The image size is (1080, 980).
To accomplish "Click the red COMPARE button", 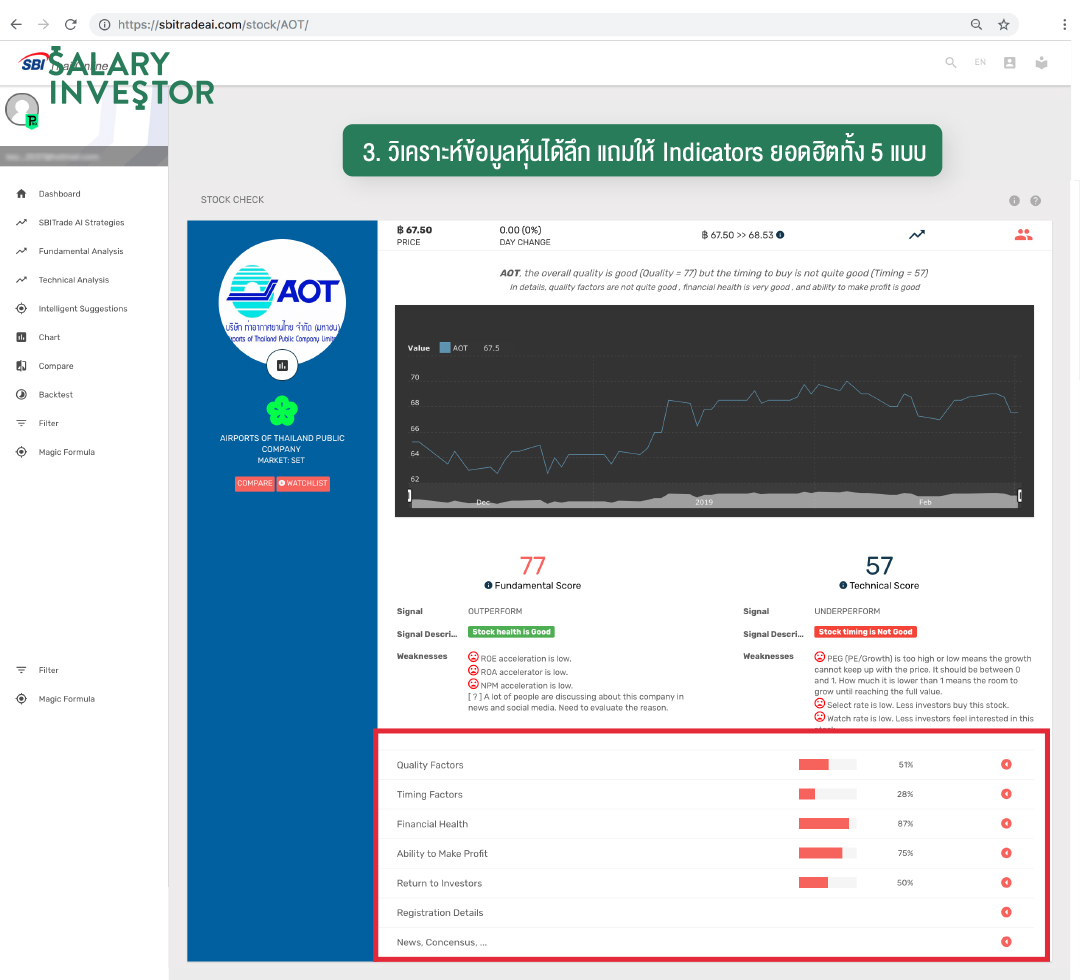I will [x=255, y=484].
